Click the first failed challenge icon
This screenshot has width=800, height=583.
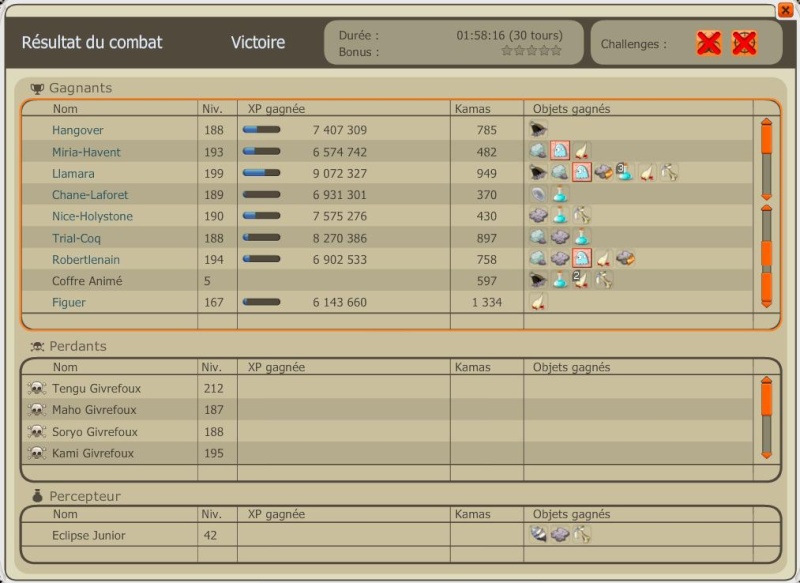[x=709, y=43]
